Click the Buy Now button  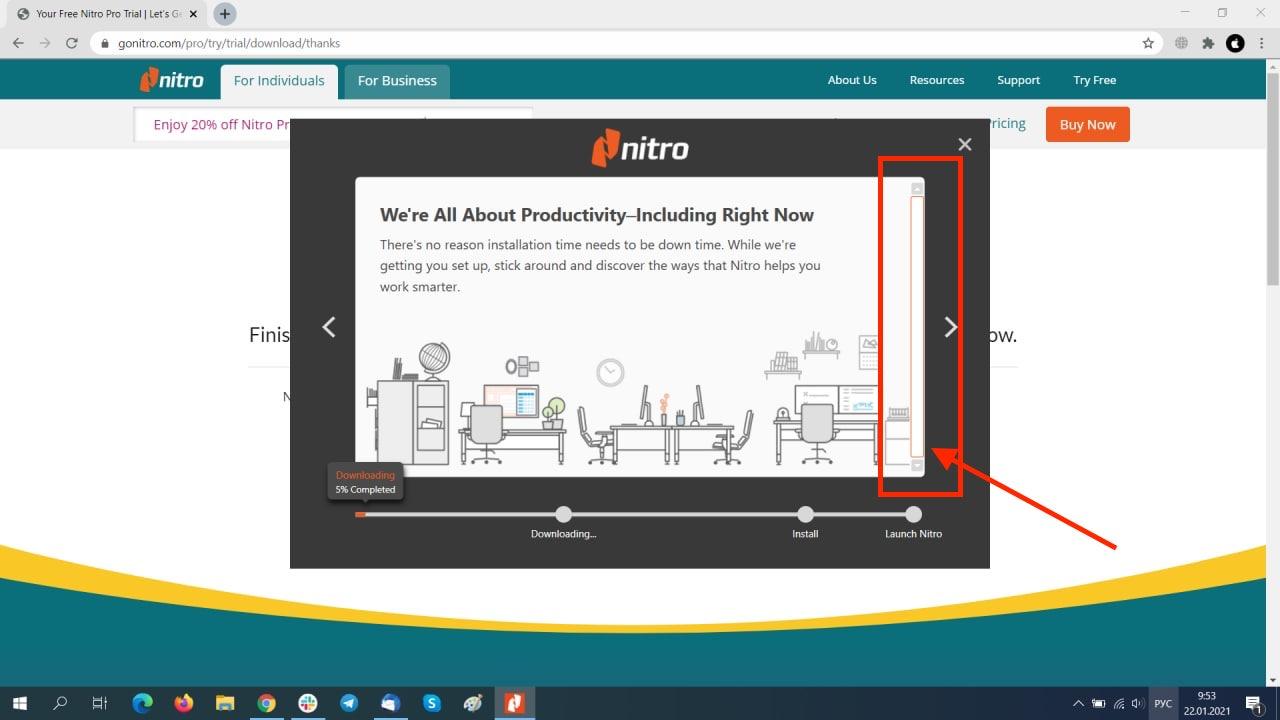coord(1087,125)
